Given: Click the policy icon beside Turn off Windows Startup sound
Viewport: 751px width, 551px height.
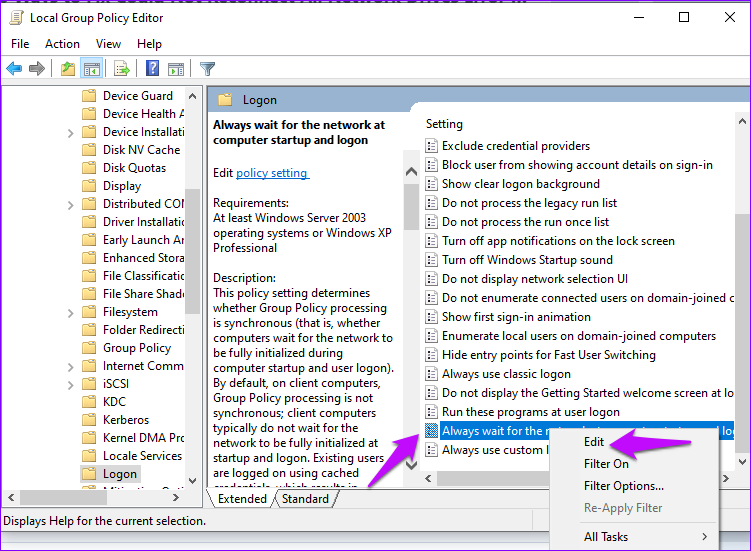Looking at the screenshot, I should 432,260.
